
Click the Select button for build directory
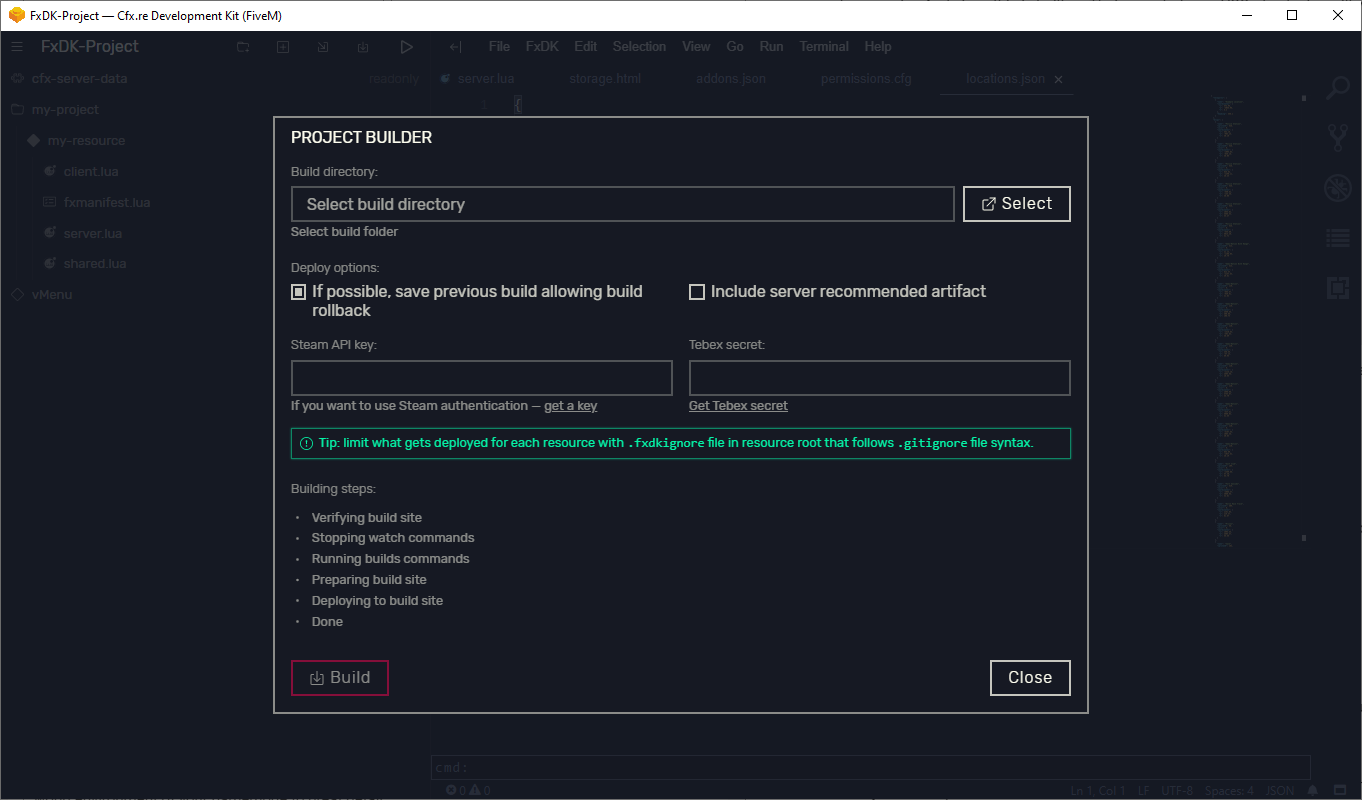[x=1016, y=204]
